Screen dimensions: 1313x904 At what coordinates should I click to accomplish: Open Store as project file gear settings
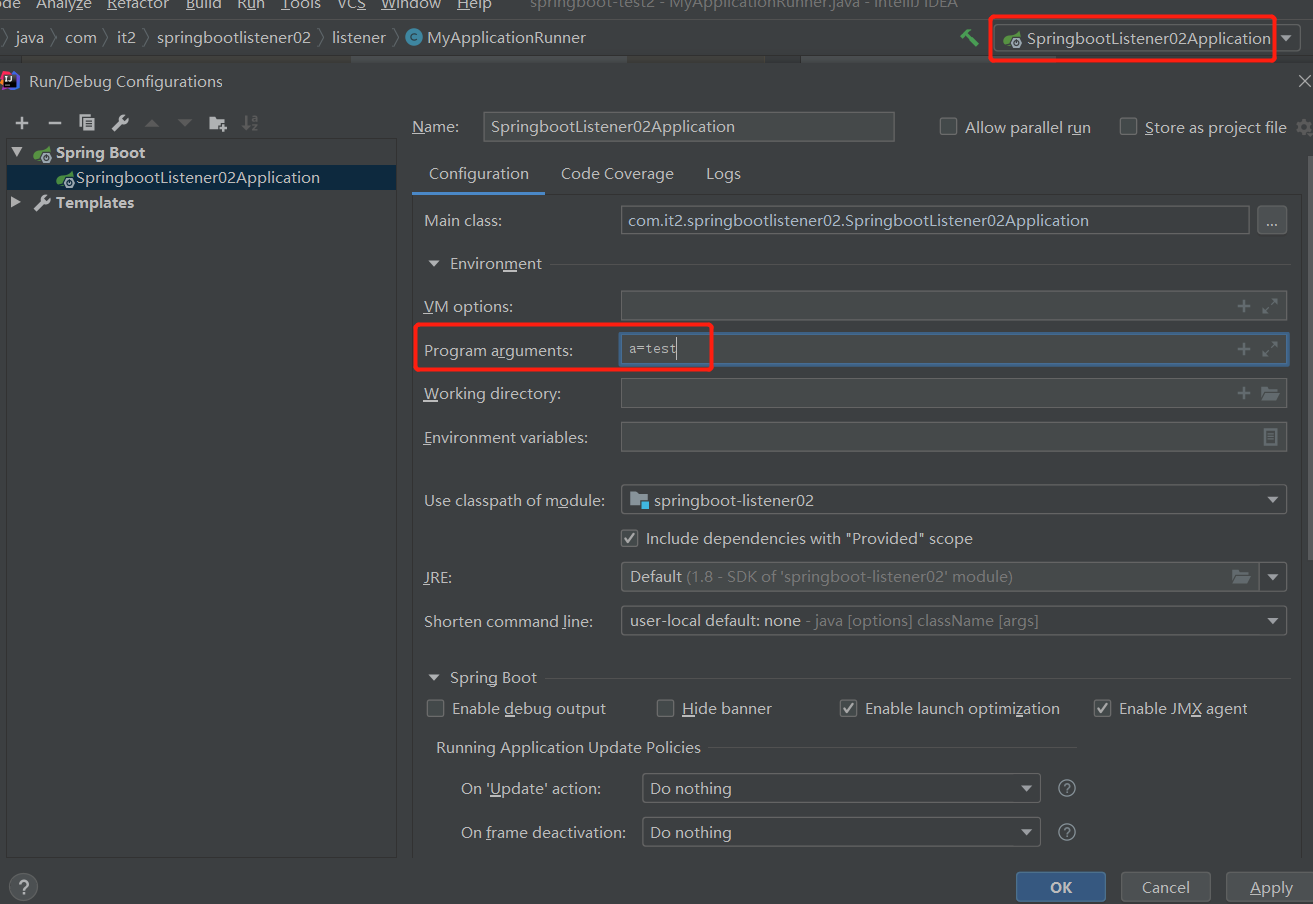click(1304, 127)
